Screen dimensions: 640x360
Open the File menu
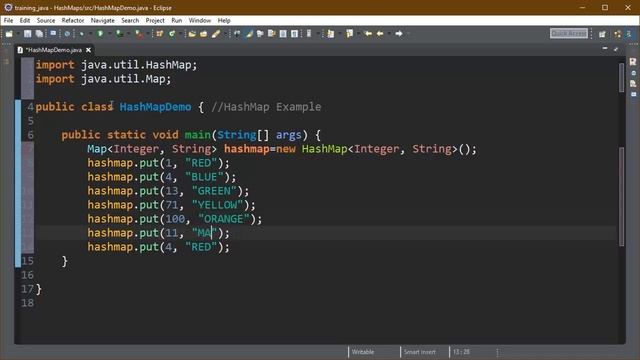point(8,20)
